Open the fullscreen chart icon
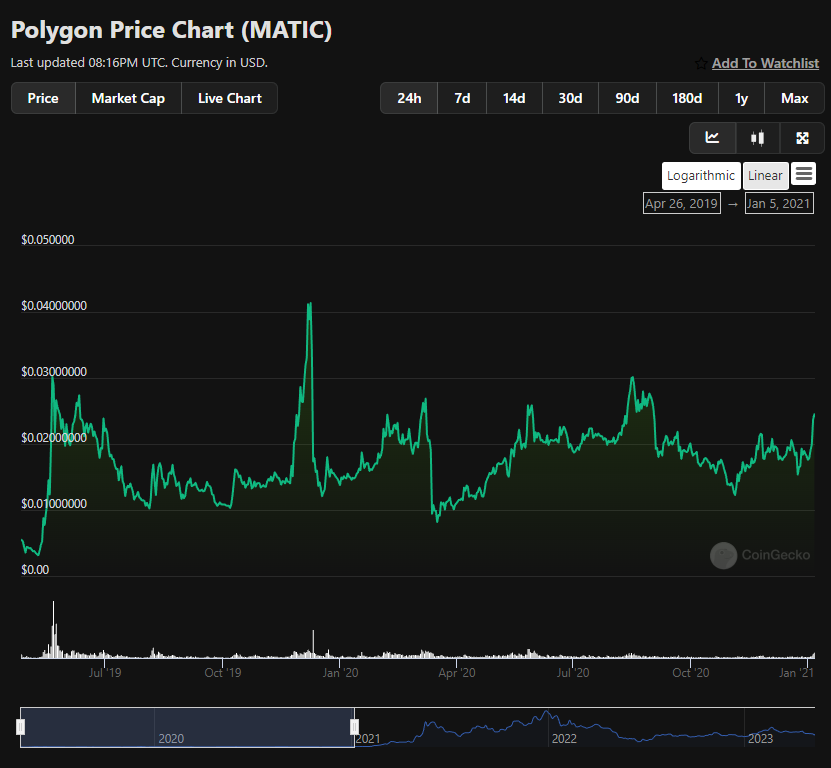Screen dimensions: 831x768 click(x=802, y=138)
